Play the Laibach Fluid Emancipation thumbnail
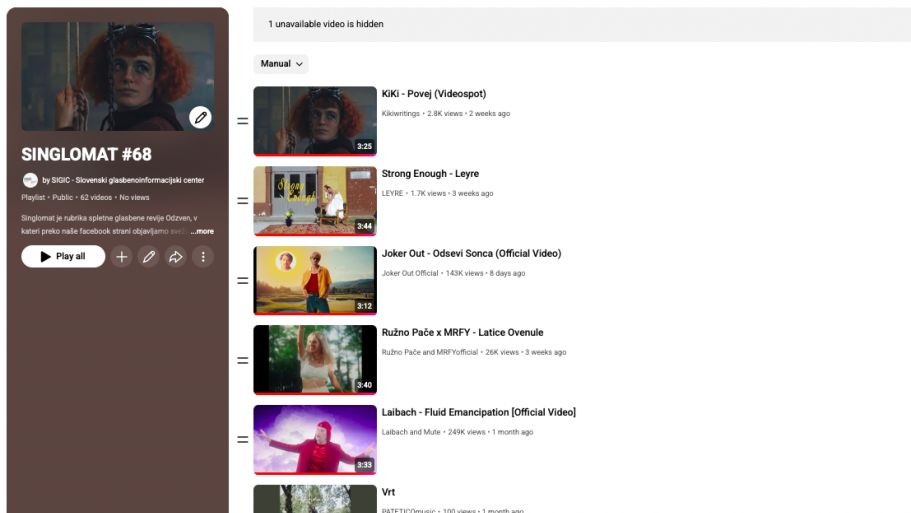Image resolution: width=911 pixels, height=513 pixels. click(x=315, y=440)
